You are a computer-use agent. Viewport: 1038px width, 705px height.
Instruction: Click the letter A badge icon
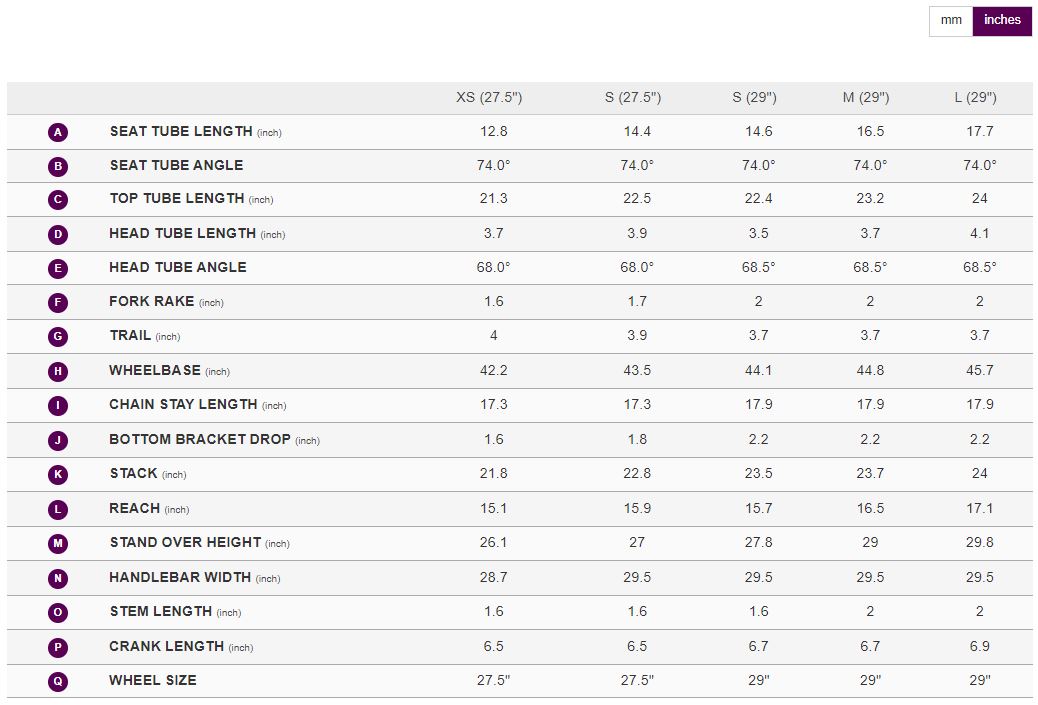click(x=58, y=132)
